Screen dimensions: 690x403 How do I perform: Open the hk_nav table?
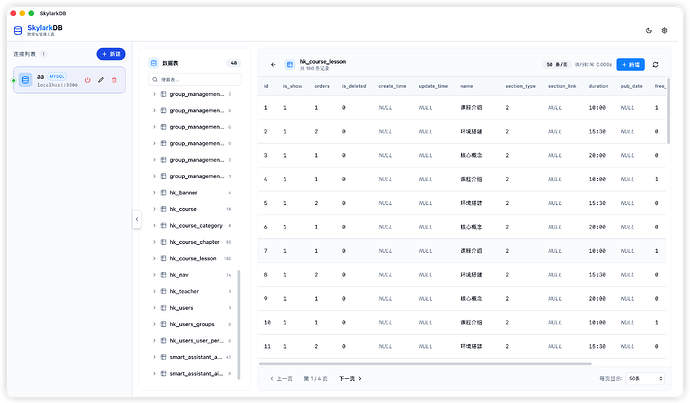tap(179, 274)
